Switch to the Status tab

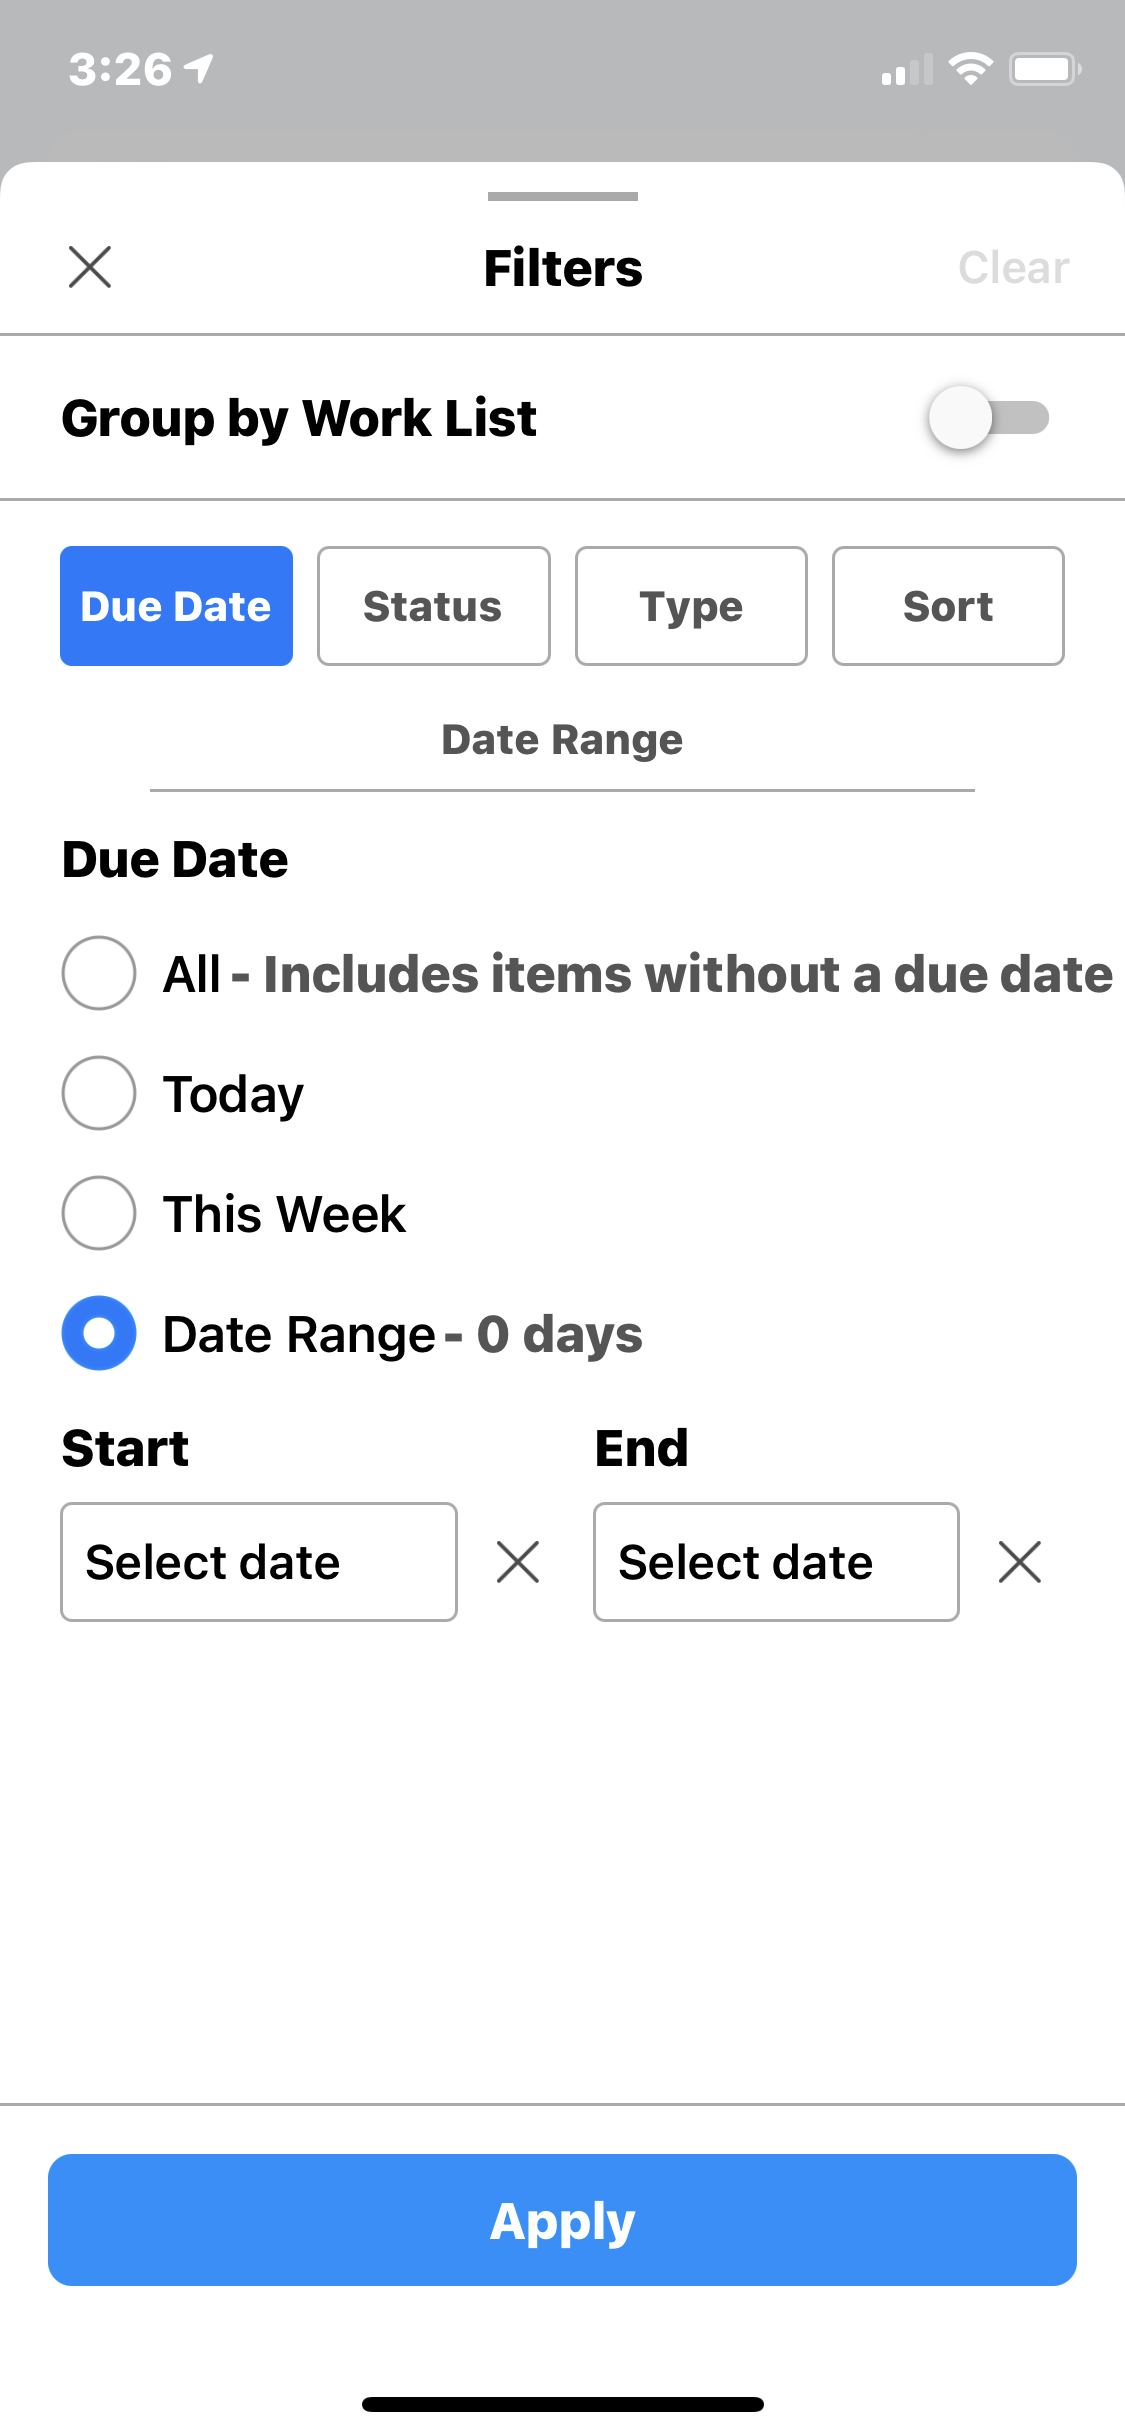click(x=433, y=606)
